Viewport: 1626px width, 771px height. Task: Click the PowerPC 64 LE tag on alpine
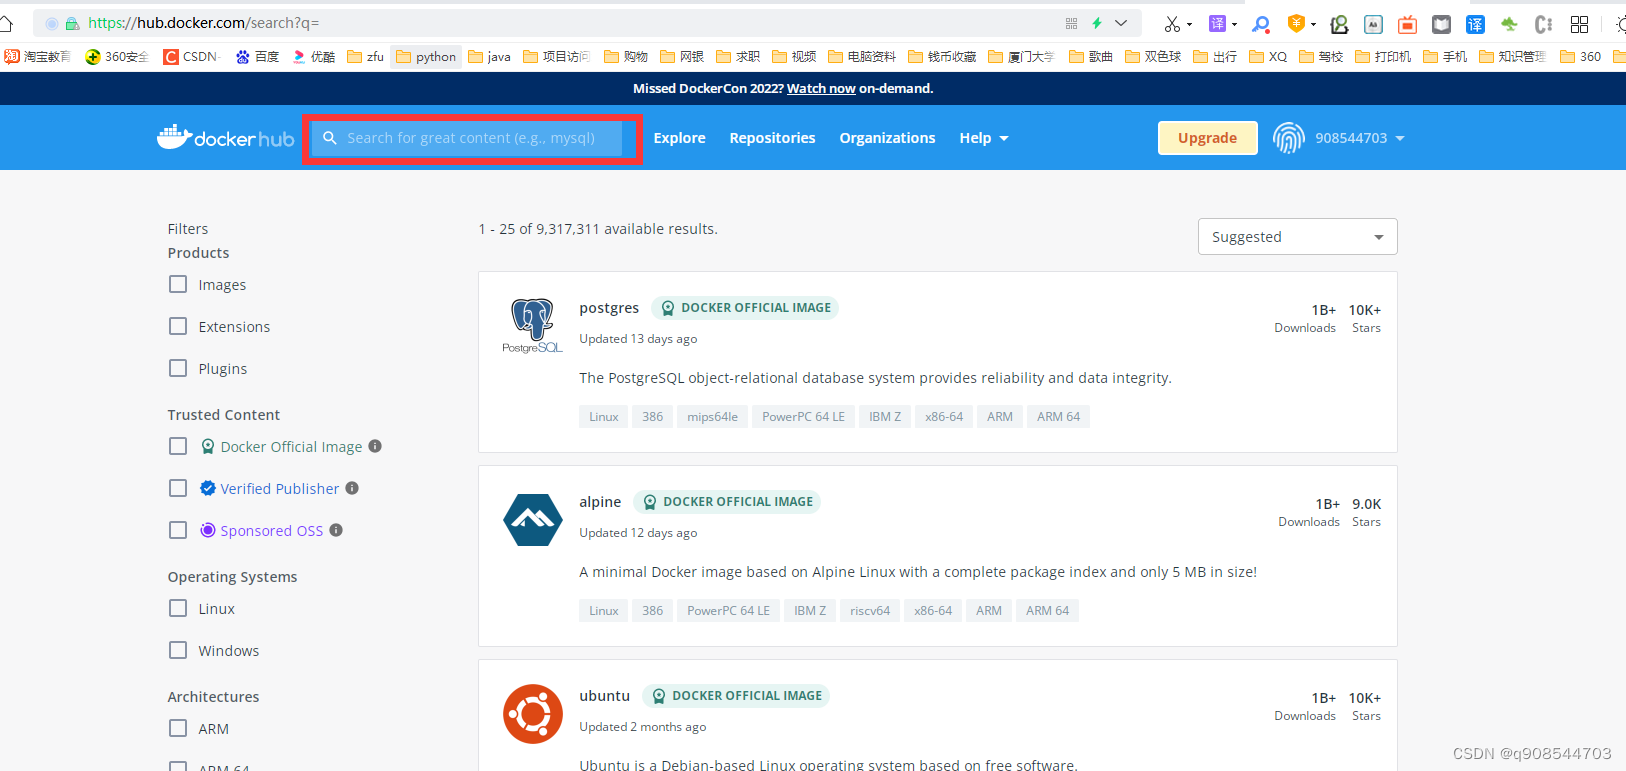[729, 610]
